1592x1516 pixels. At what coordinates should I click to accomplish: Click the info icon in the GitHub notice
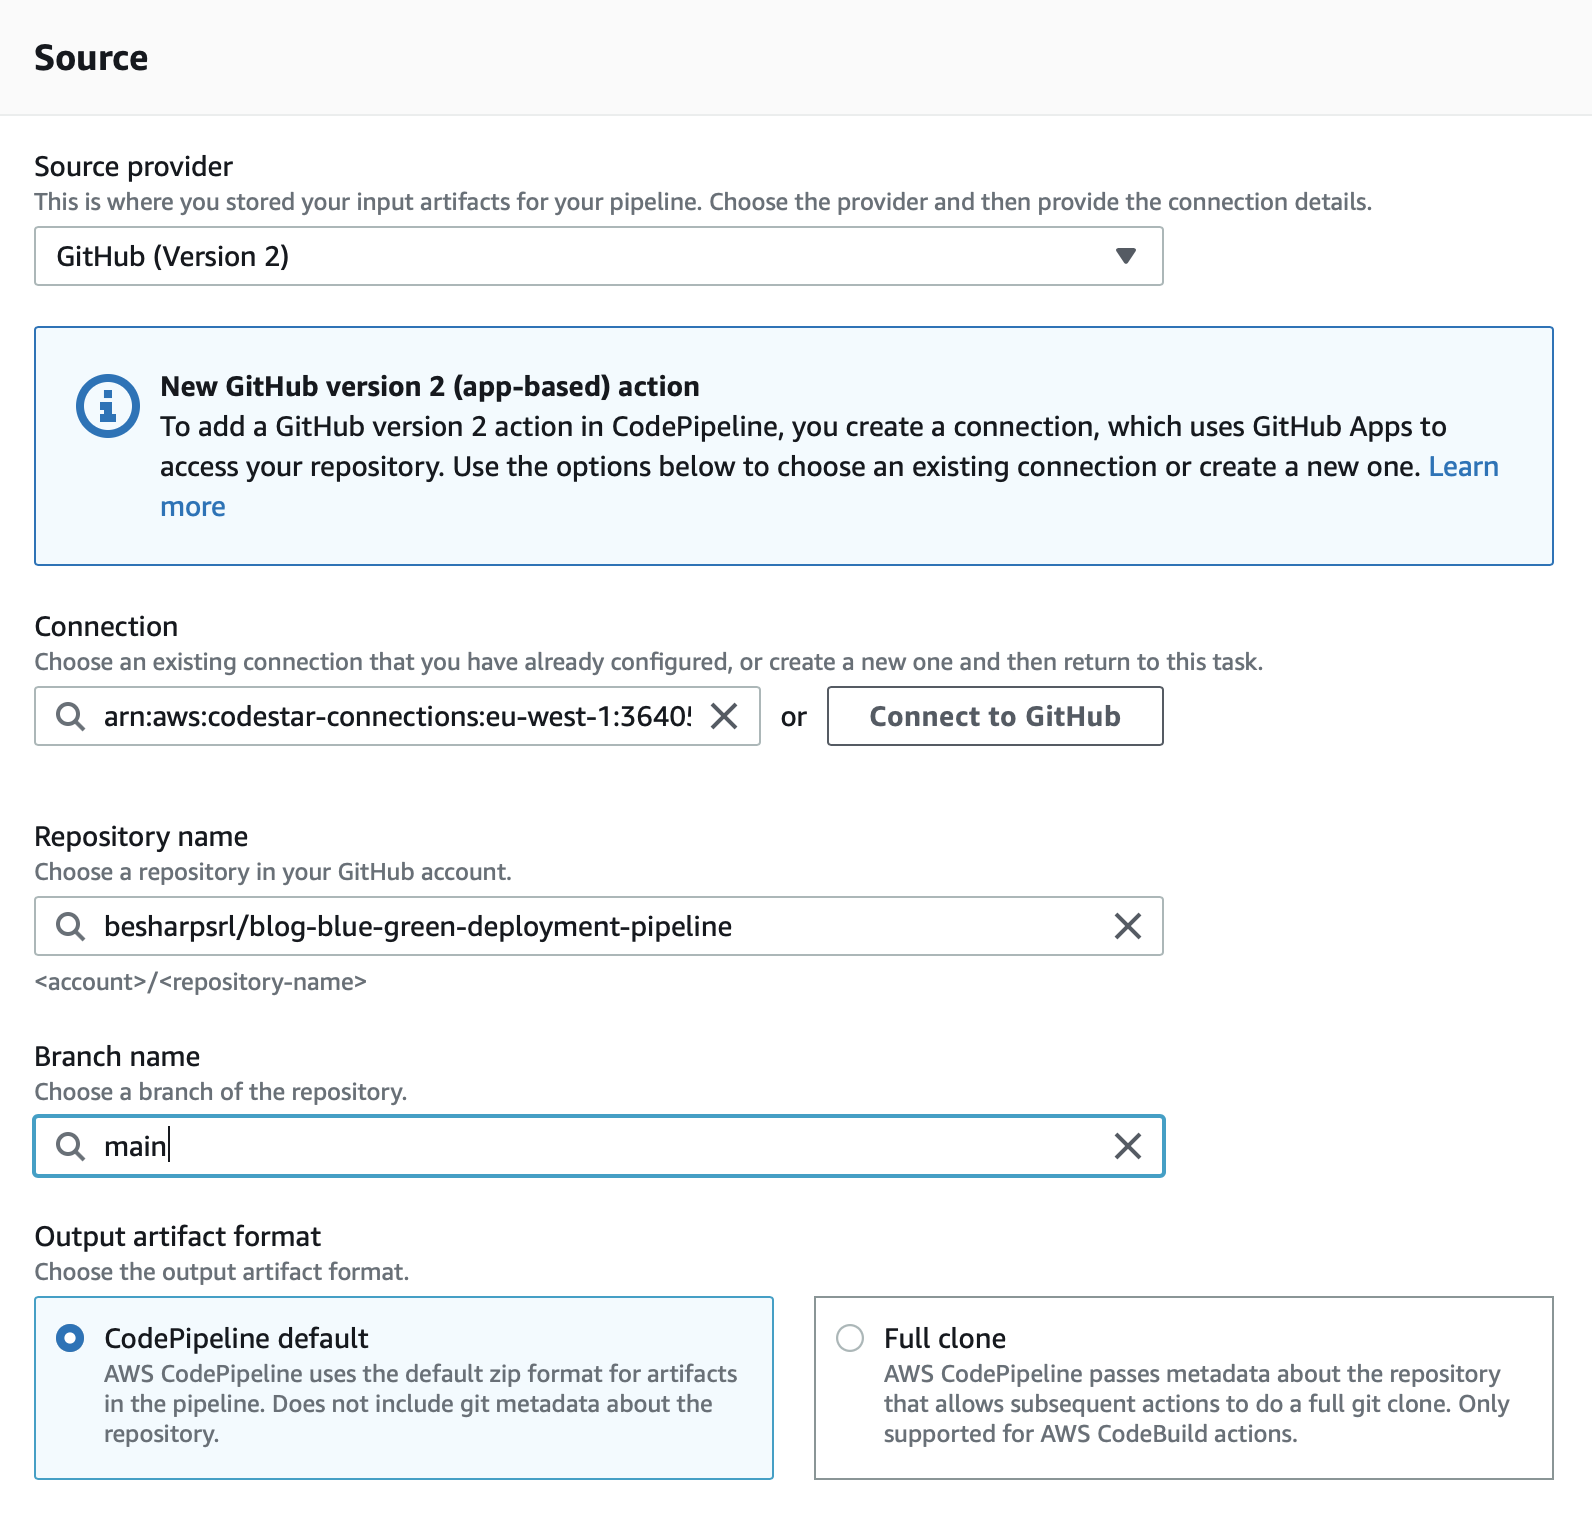[107, 406]
